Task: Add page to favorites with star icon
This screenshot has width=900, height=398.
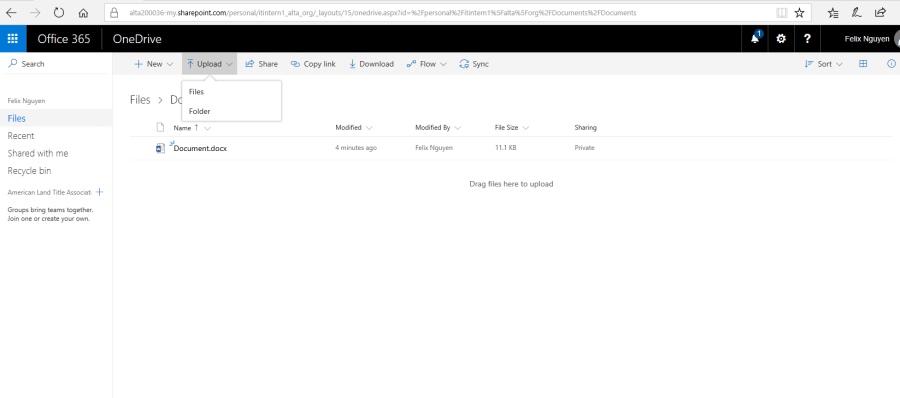Action: coord(799,13)
